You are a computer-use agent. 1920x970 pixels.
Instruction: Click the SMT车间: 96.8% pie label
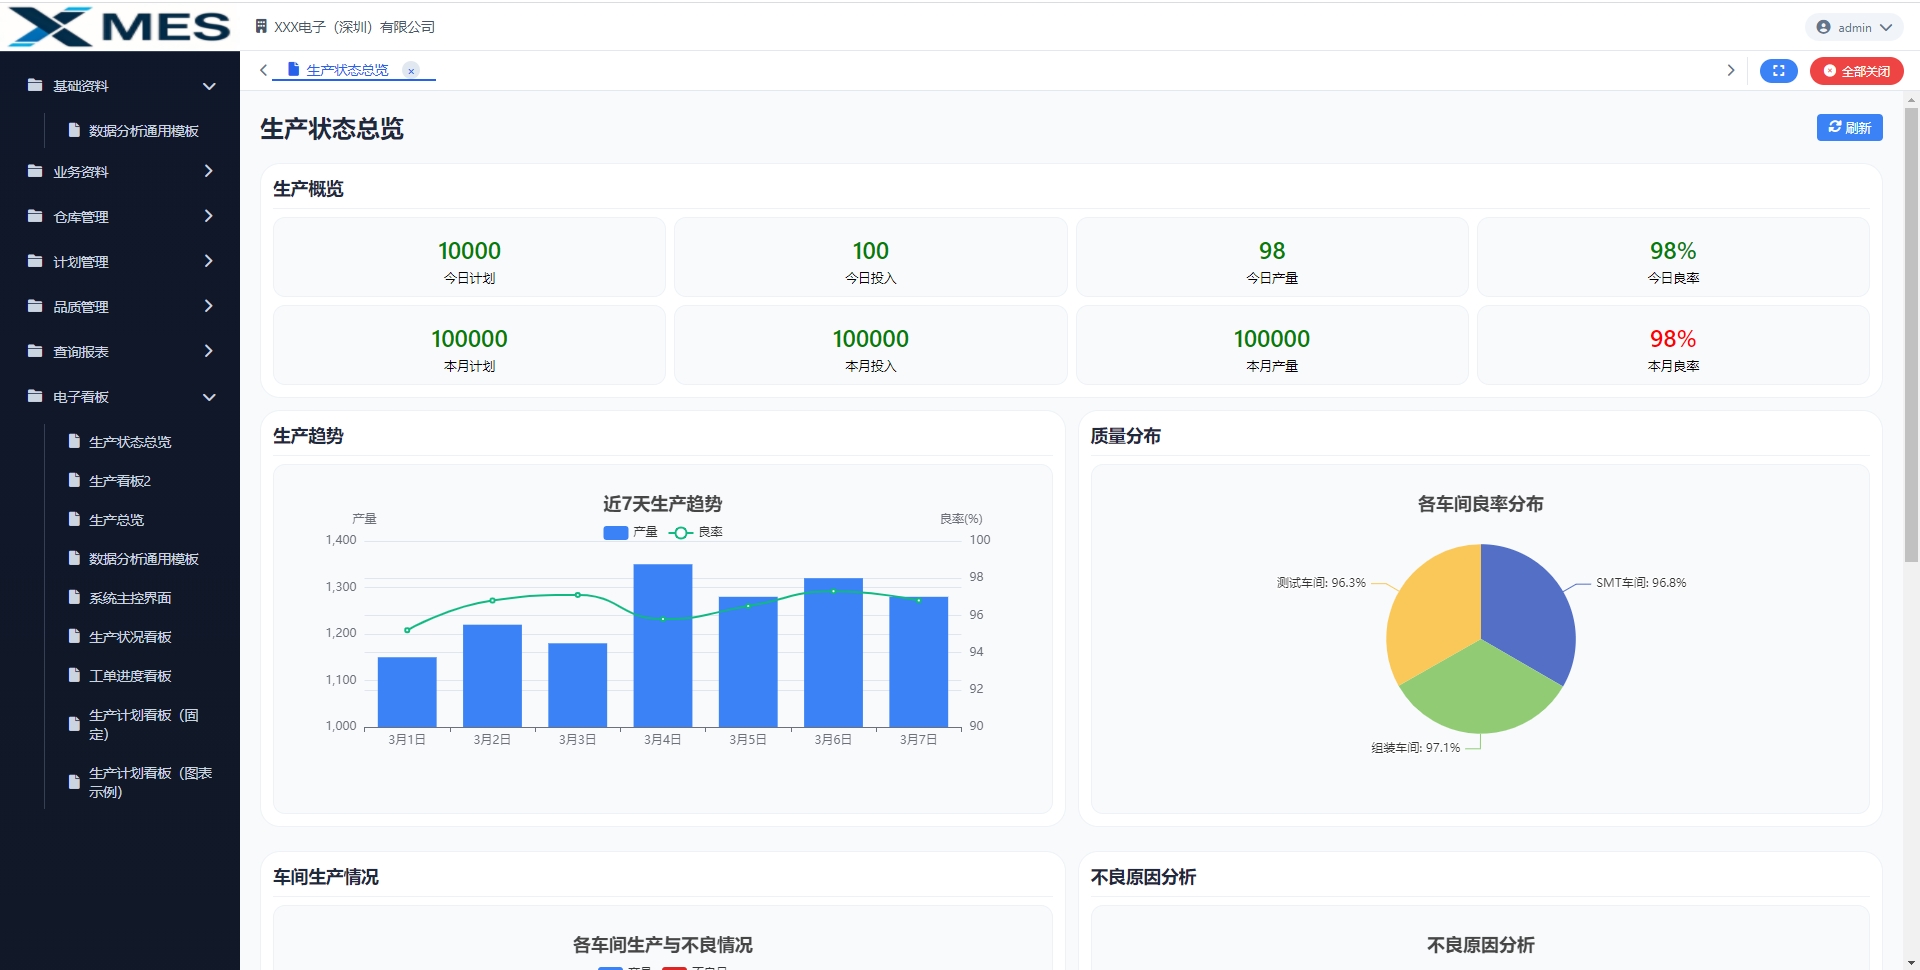1641,583
